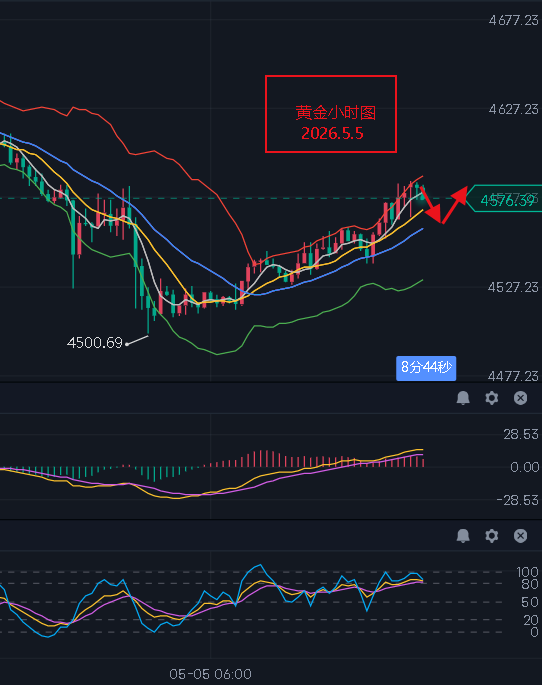Select the 4500.69 low price label

coord(95,342)
